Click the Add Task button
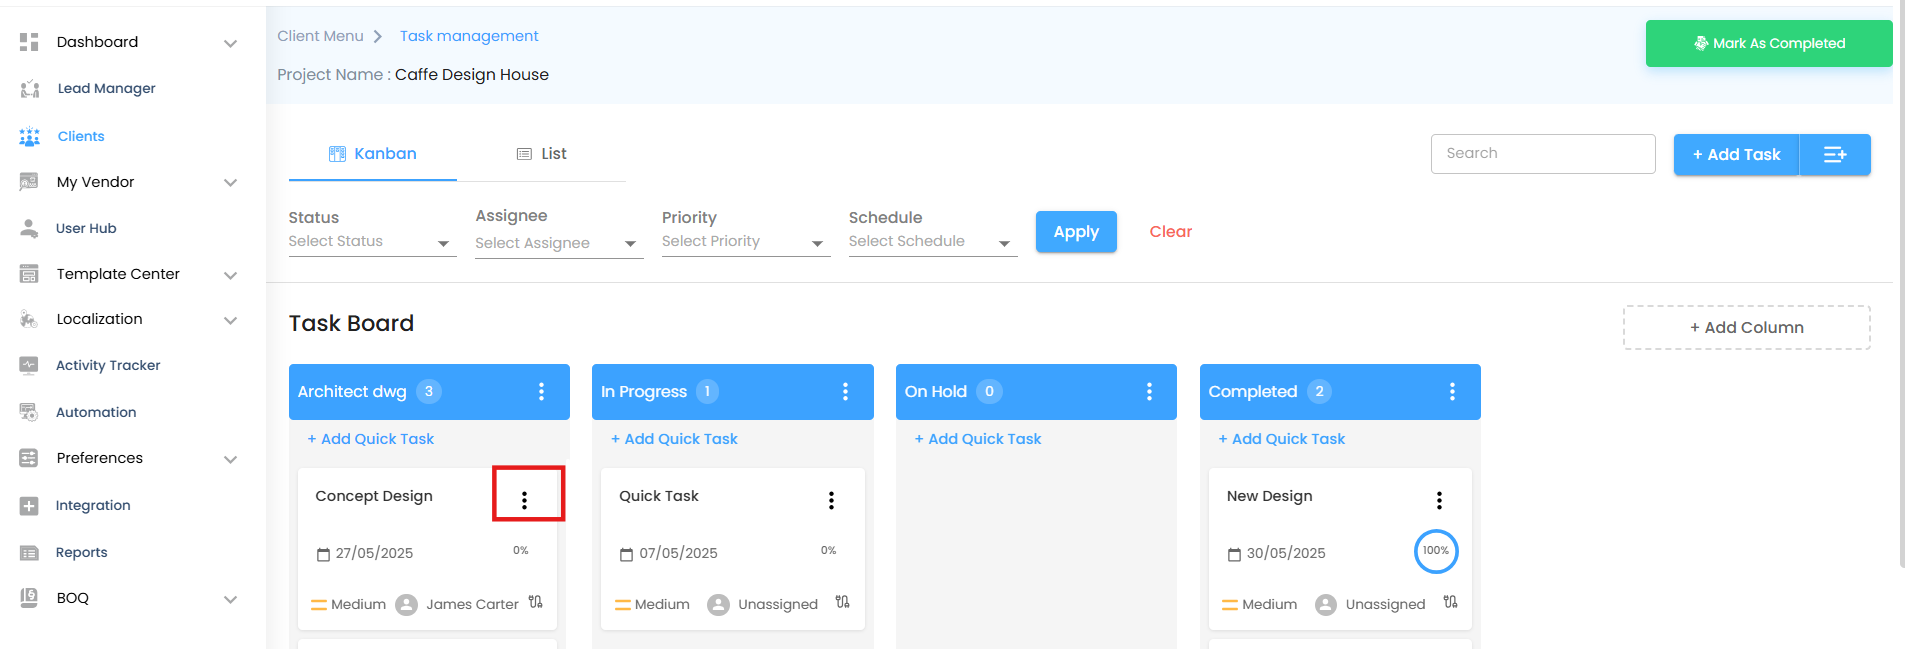The width and height of the screenshot is (1905, 649). click(1736, 155)
